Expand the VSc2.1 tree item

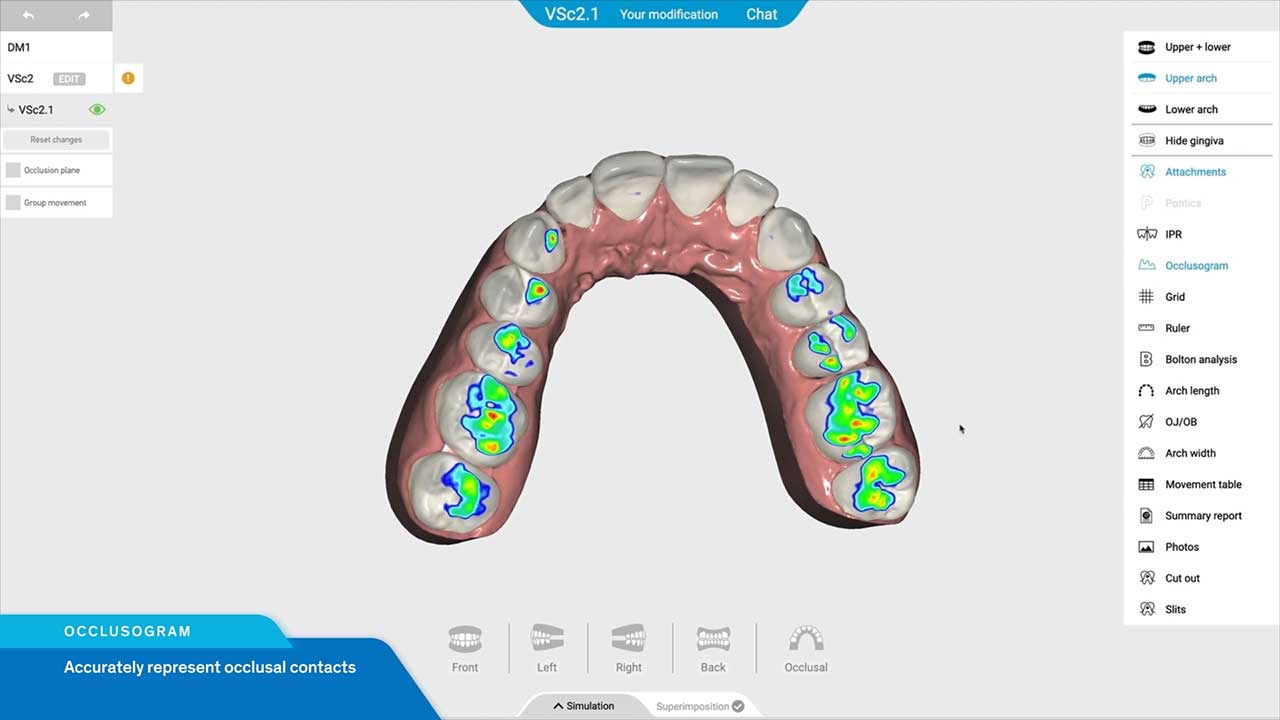pos(11,110)
